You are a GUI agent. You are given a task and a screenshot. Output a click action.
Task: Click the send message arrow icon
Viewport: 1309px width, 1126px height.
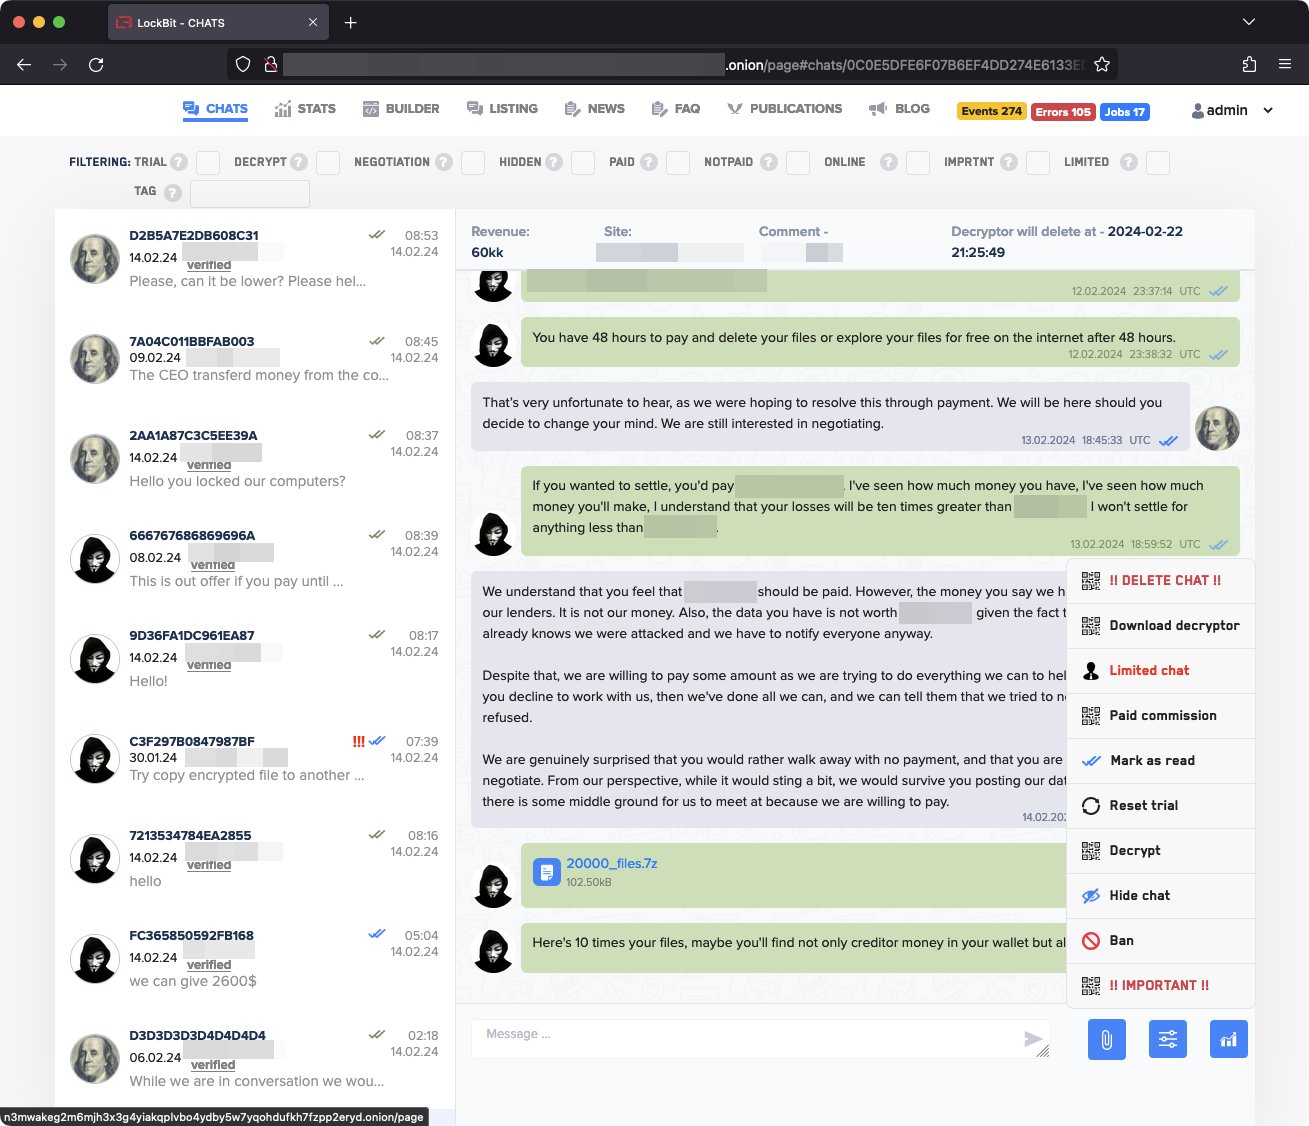pyautogui.click(x=1033, y=1040)
